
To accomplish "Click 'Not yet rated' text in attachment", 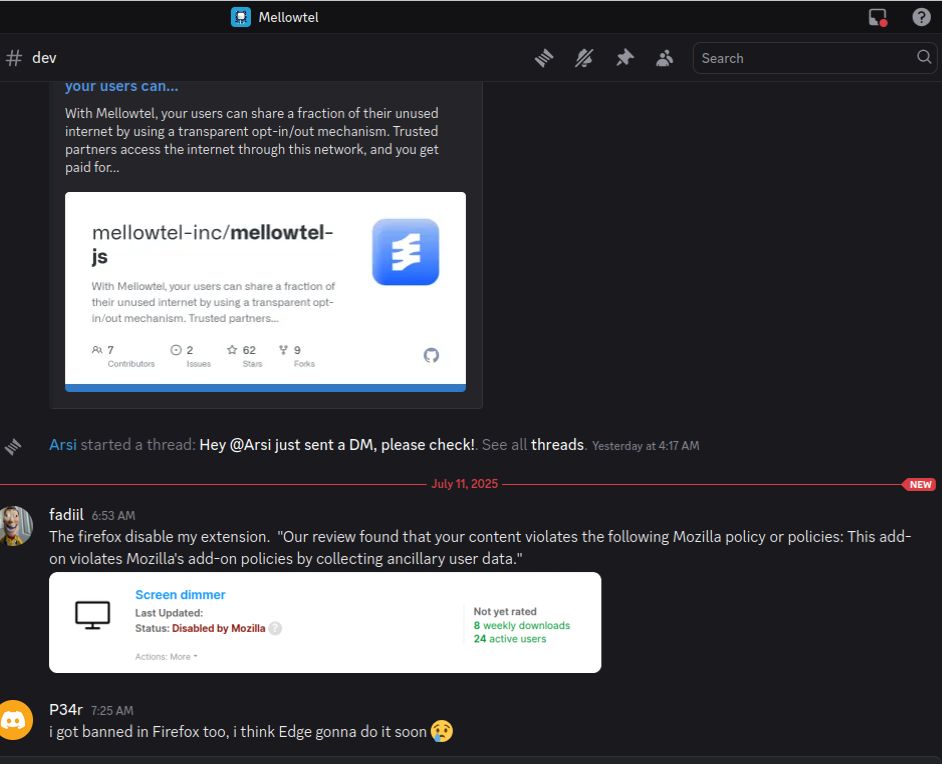I will coord(505,611).
